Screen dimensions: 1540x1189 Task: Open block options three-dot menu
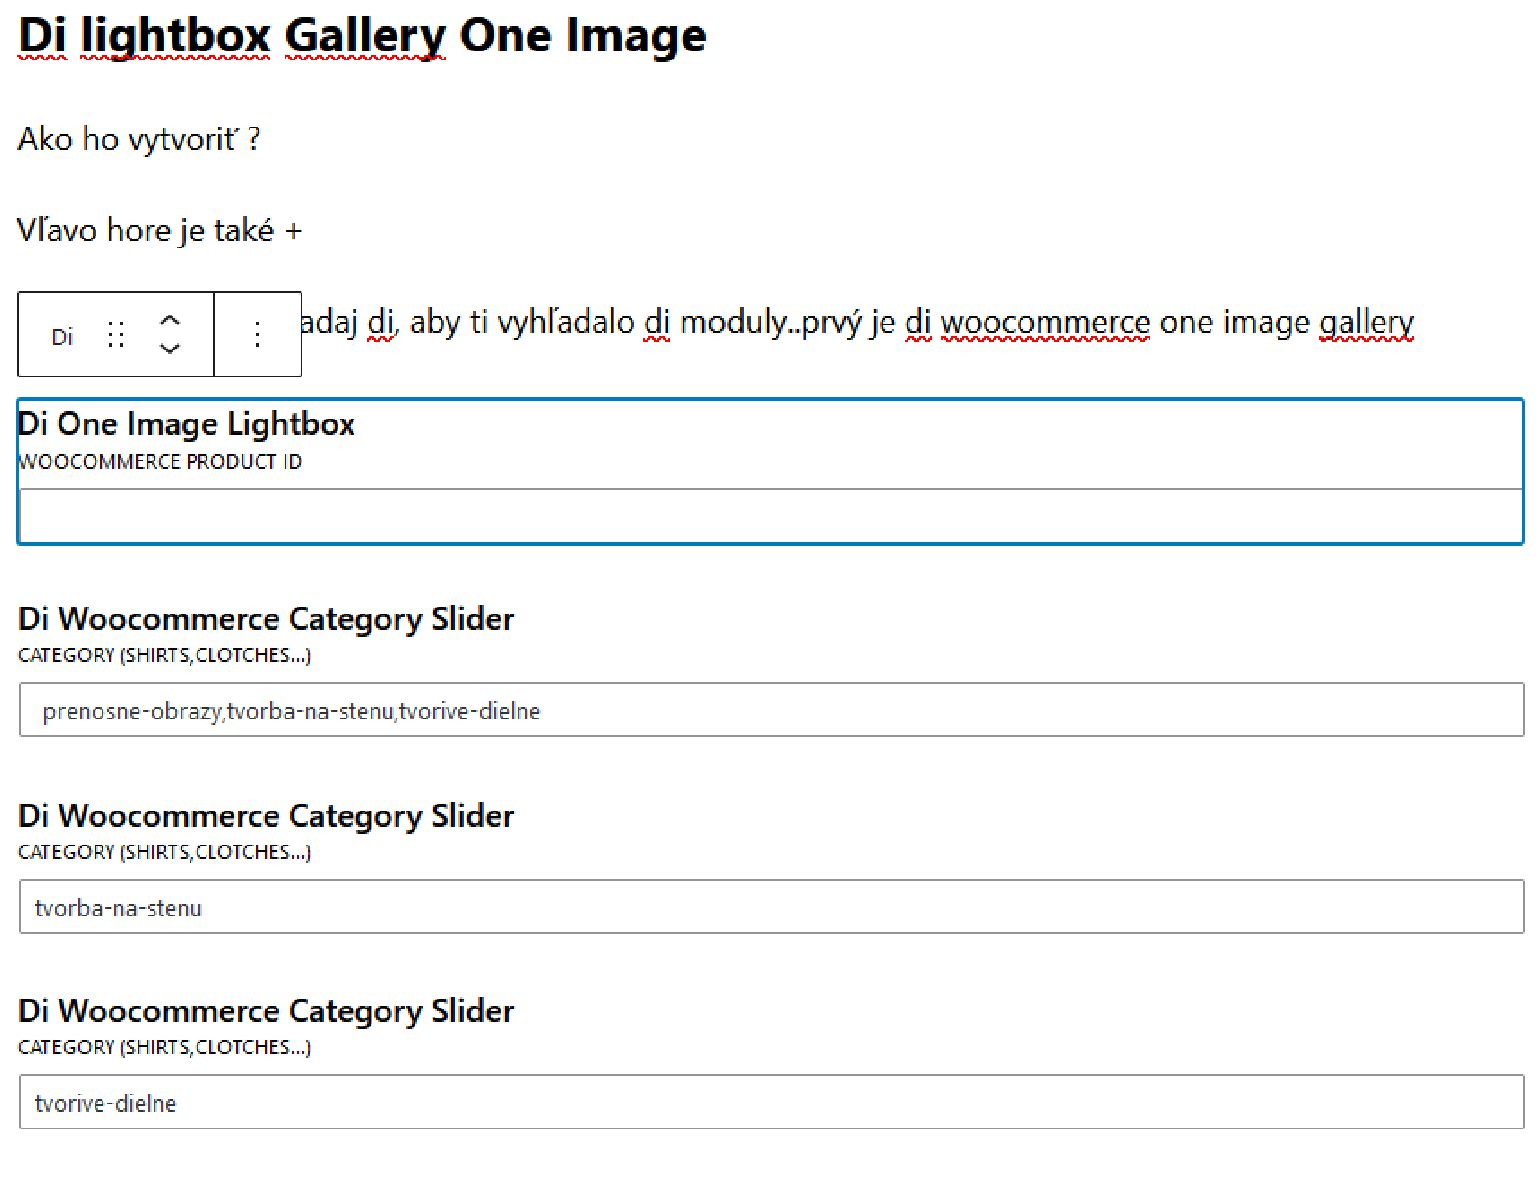click(258, 335)
